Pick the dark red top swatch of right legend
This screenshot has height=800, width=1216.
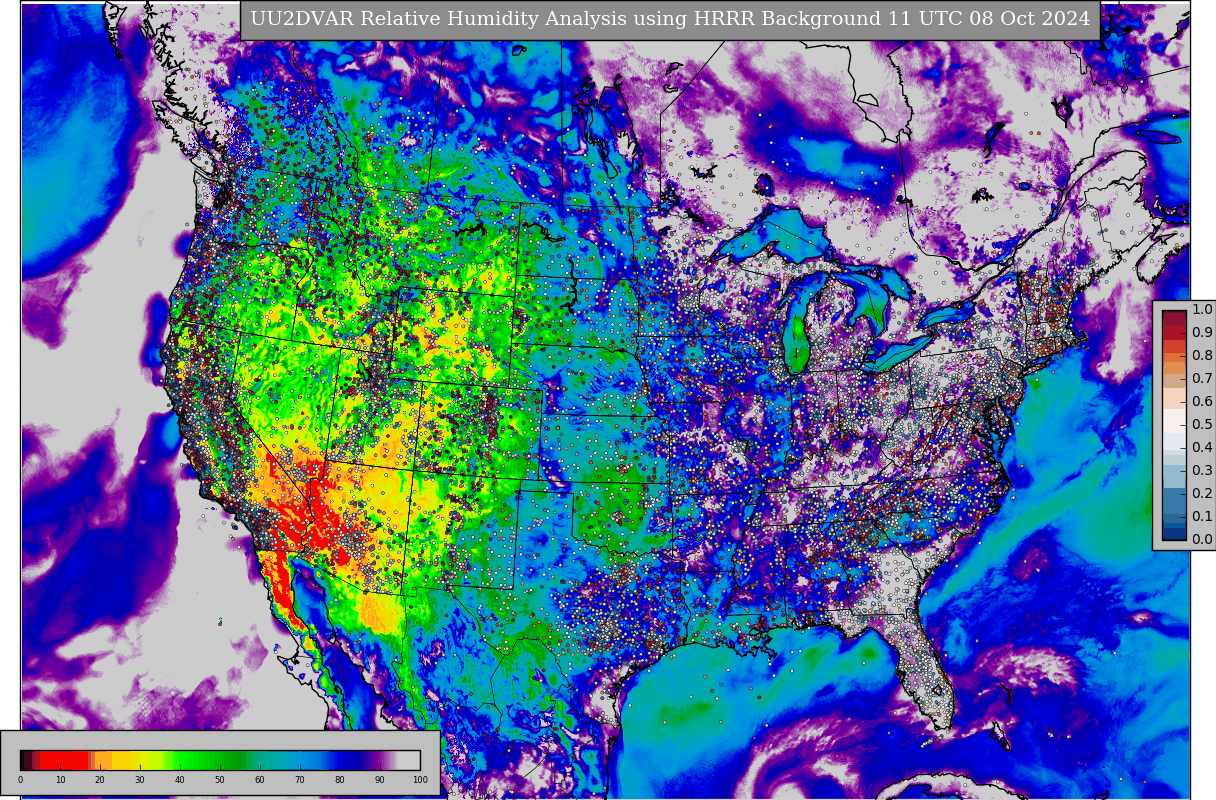pyautogui.click(x=1174, y=316)
